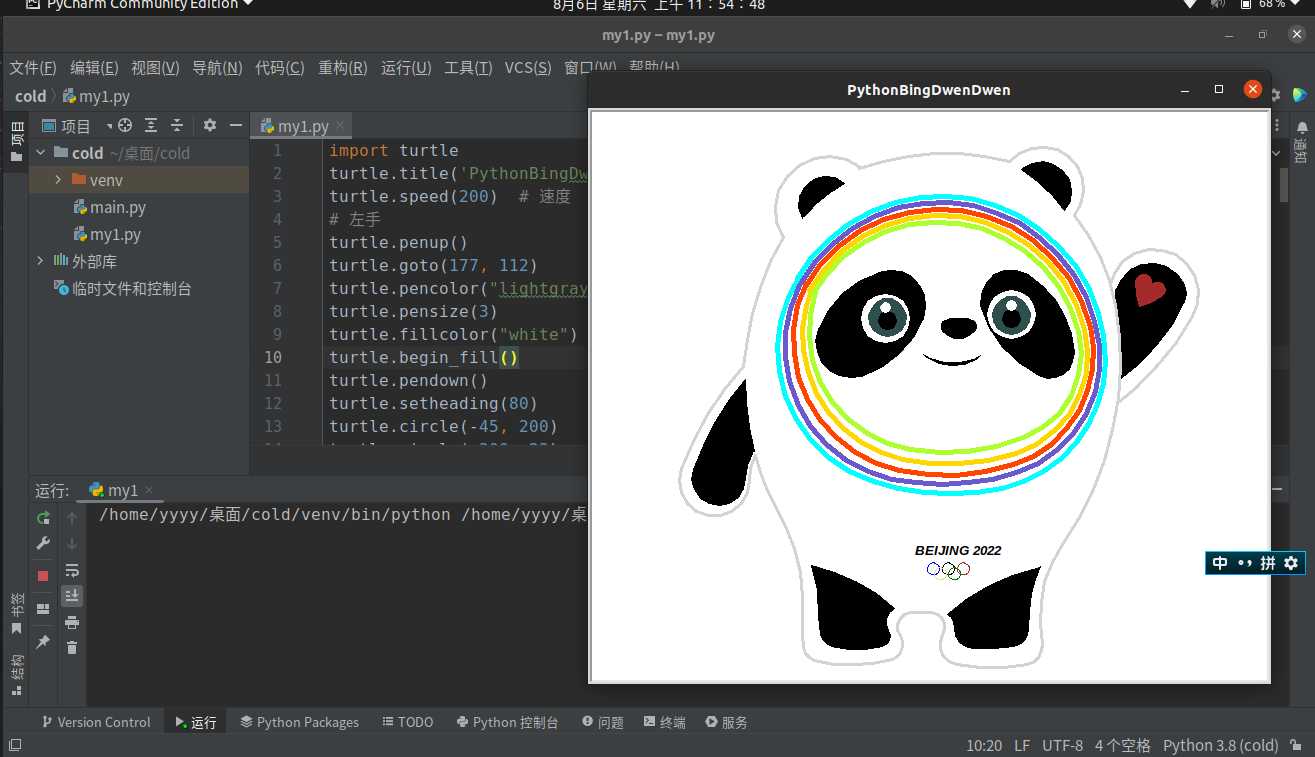1315x757 pixels.
Task: Click the 10:20 cursor position in status bar
Action: coord(984,746)
